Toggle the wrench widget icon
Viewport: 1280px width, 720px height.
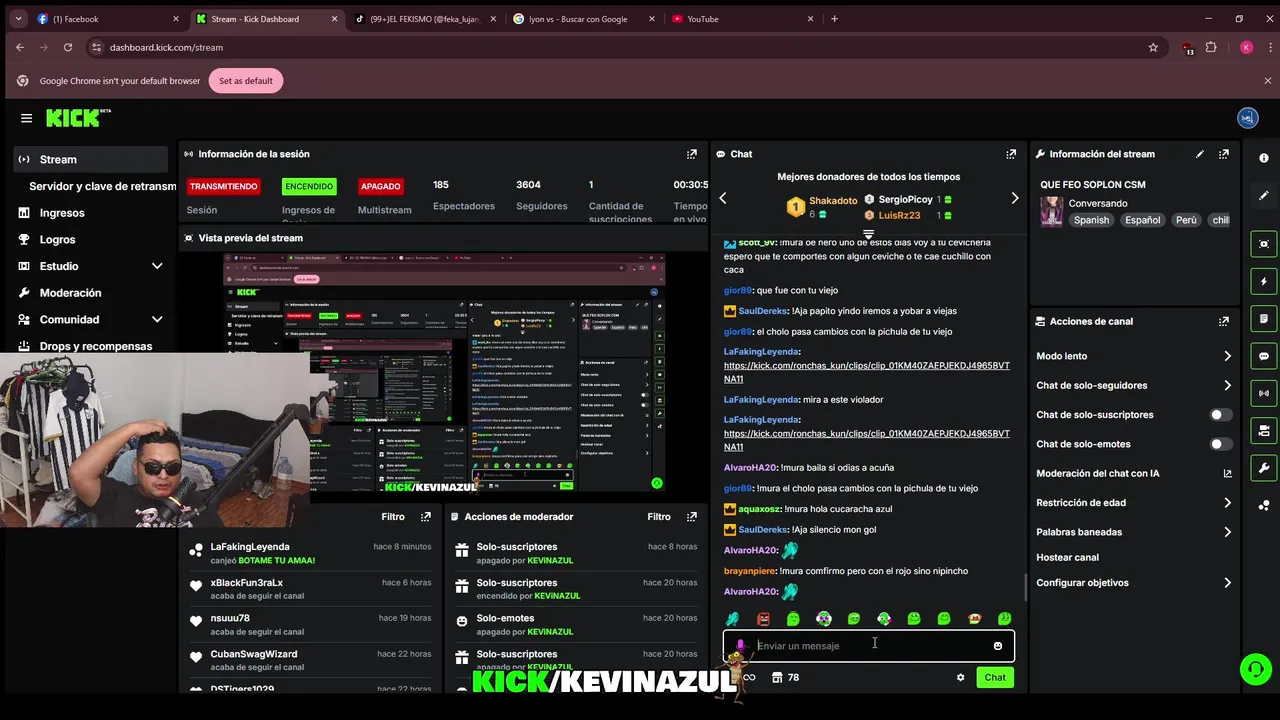coord(1264,468)
